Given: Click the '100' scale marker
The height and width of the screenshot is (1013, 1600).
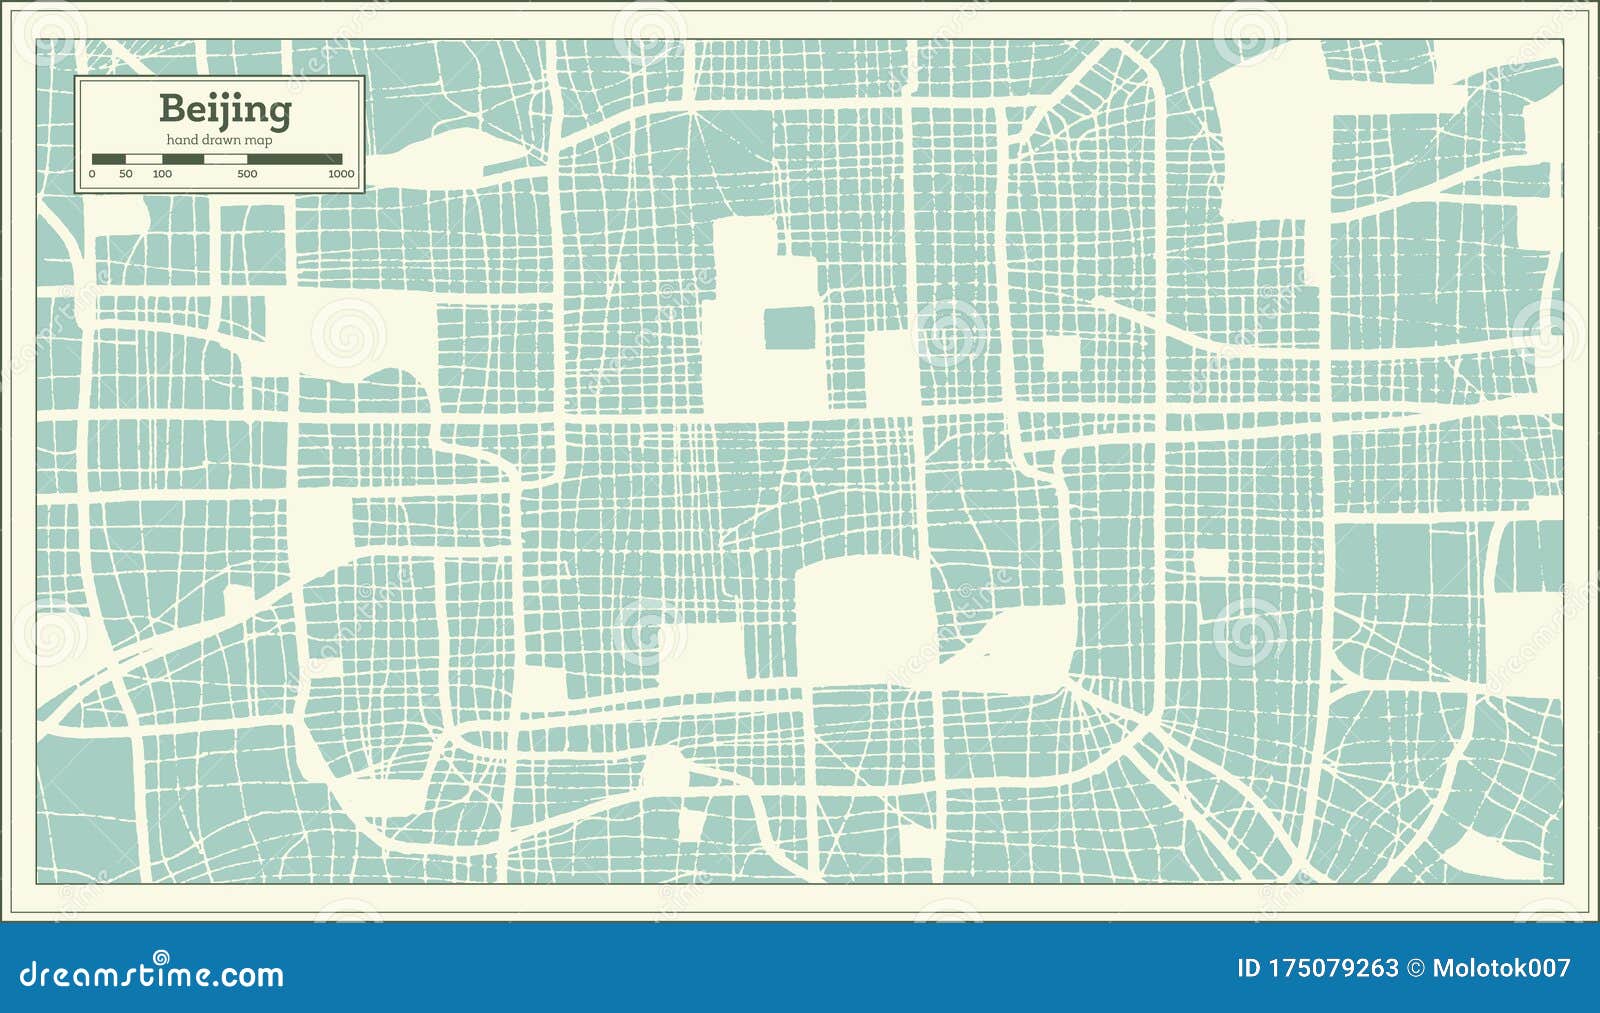Looking at the screenshot, I should (x=162, y=173).
